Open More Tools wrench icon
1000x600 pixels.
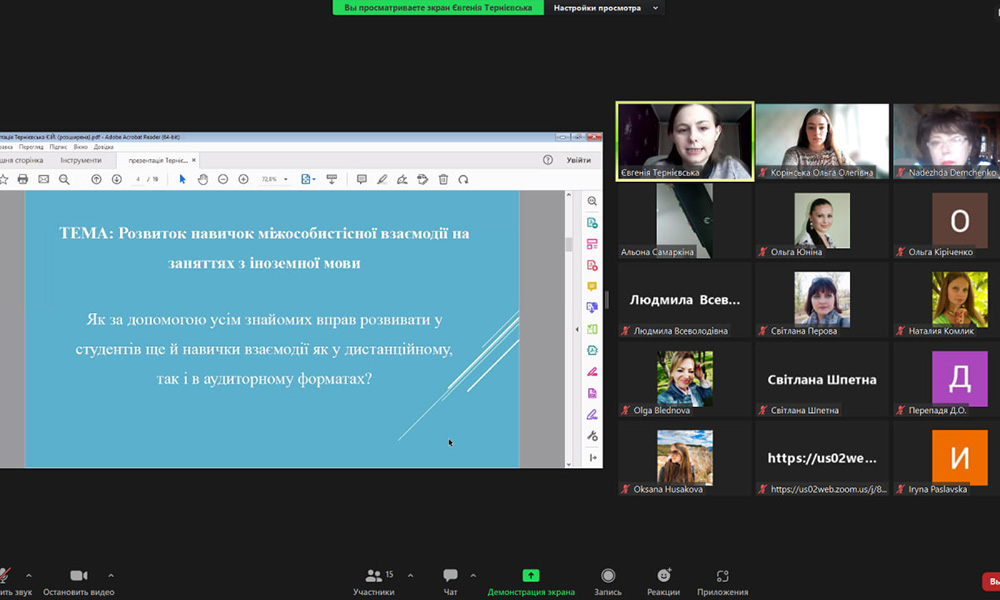click(x=592, y=436)
